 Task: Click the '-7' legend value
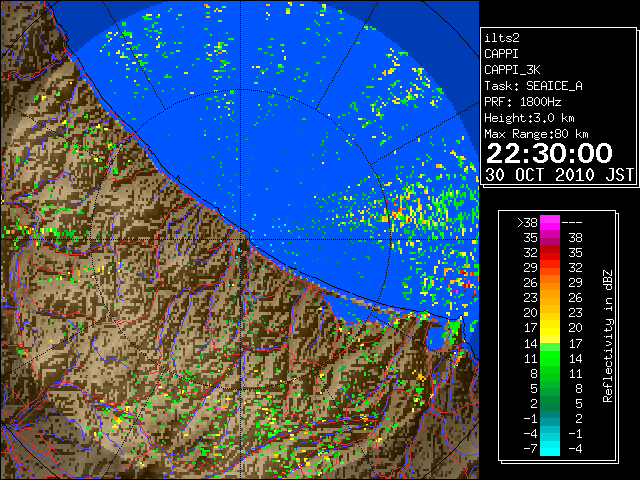click(x=530, y=449)
